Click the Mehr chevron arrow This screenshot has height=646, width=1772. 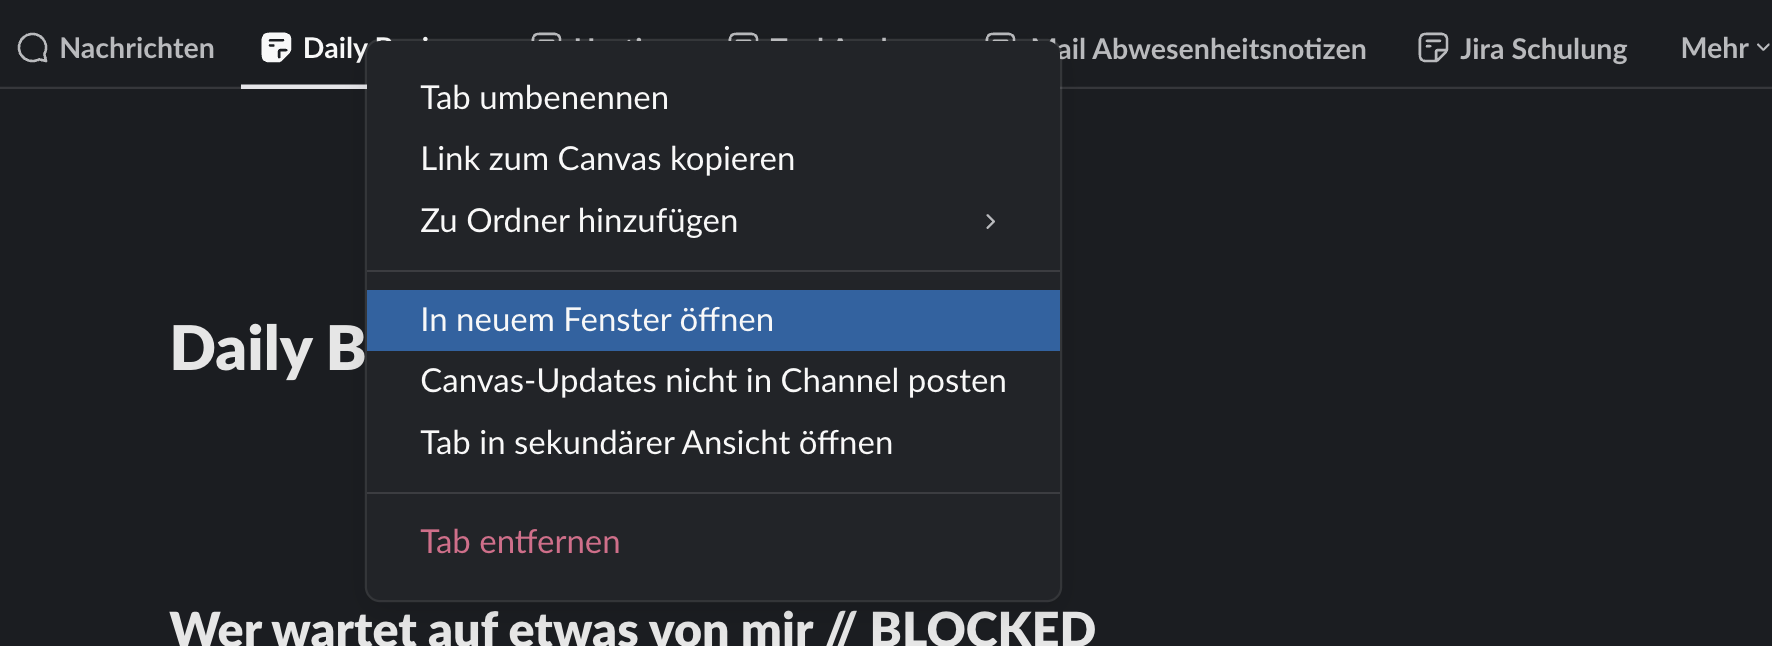pyautogui.click(x=1762, y=48)
